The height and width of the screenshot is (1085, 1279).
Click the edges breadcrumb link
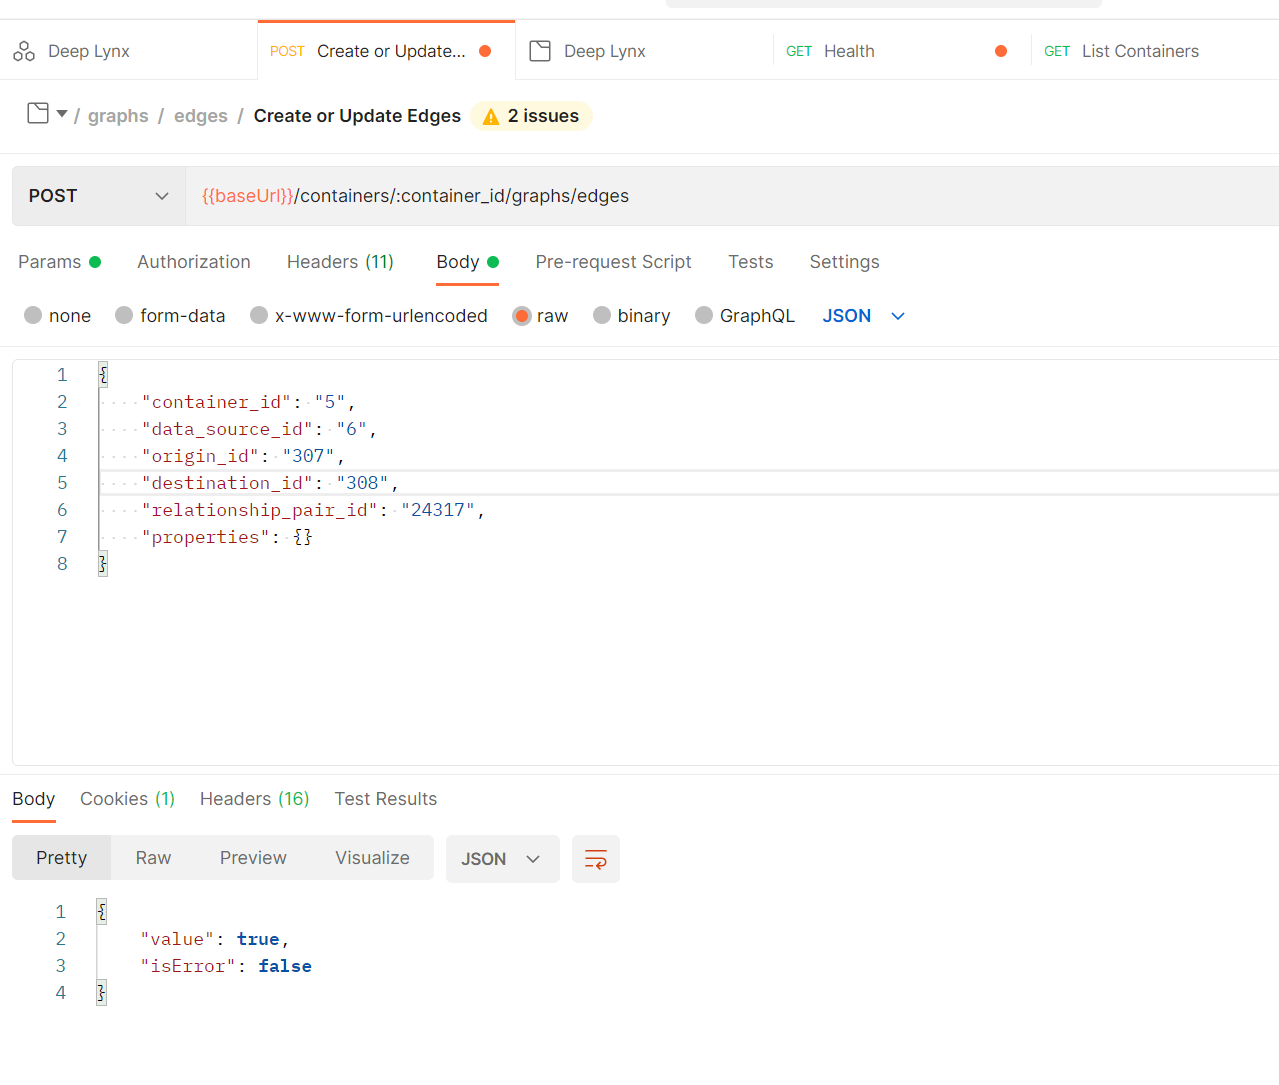tap(201, 116)
